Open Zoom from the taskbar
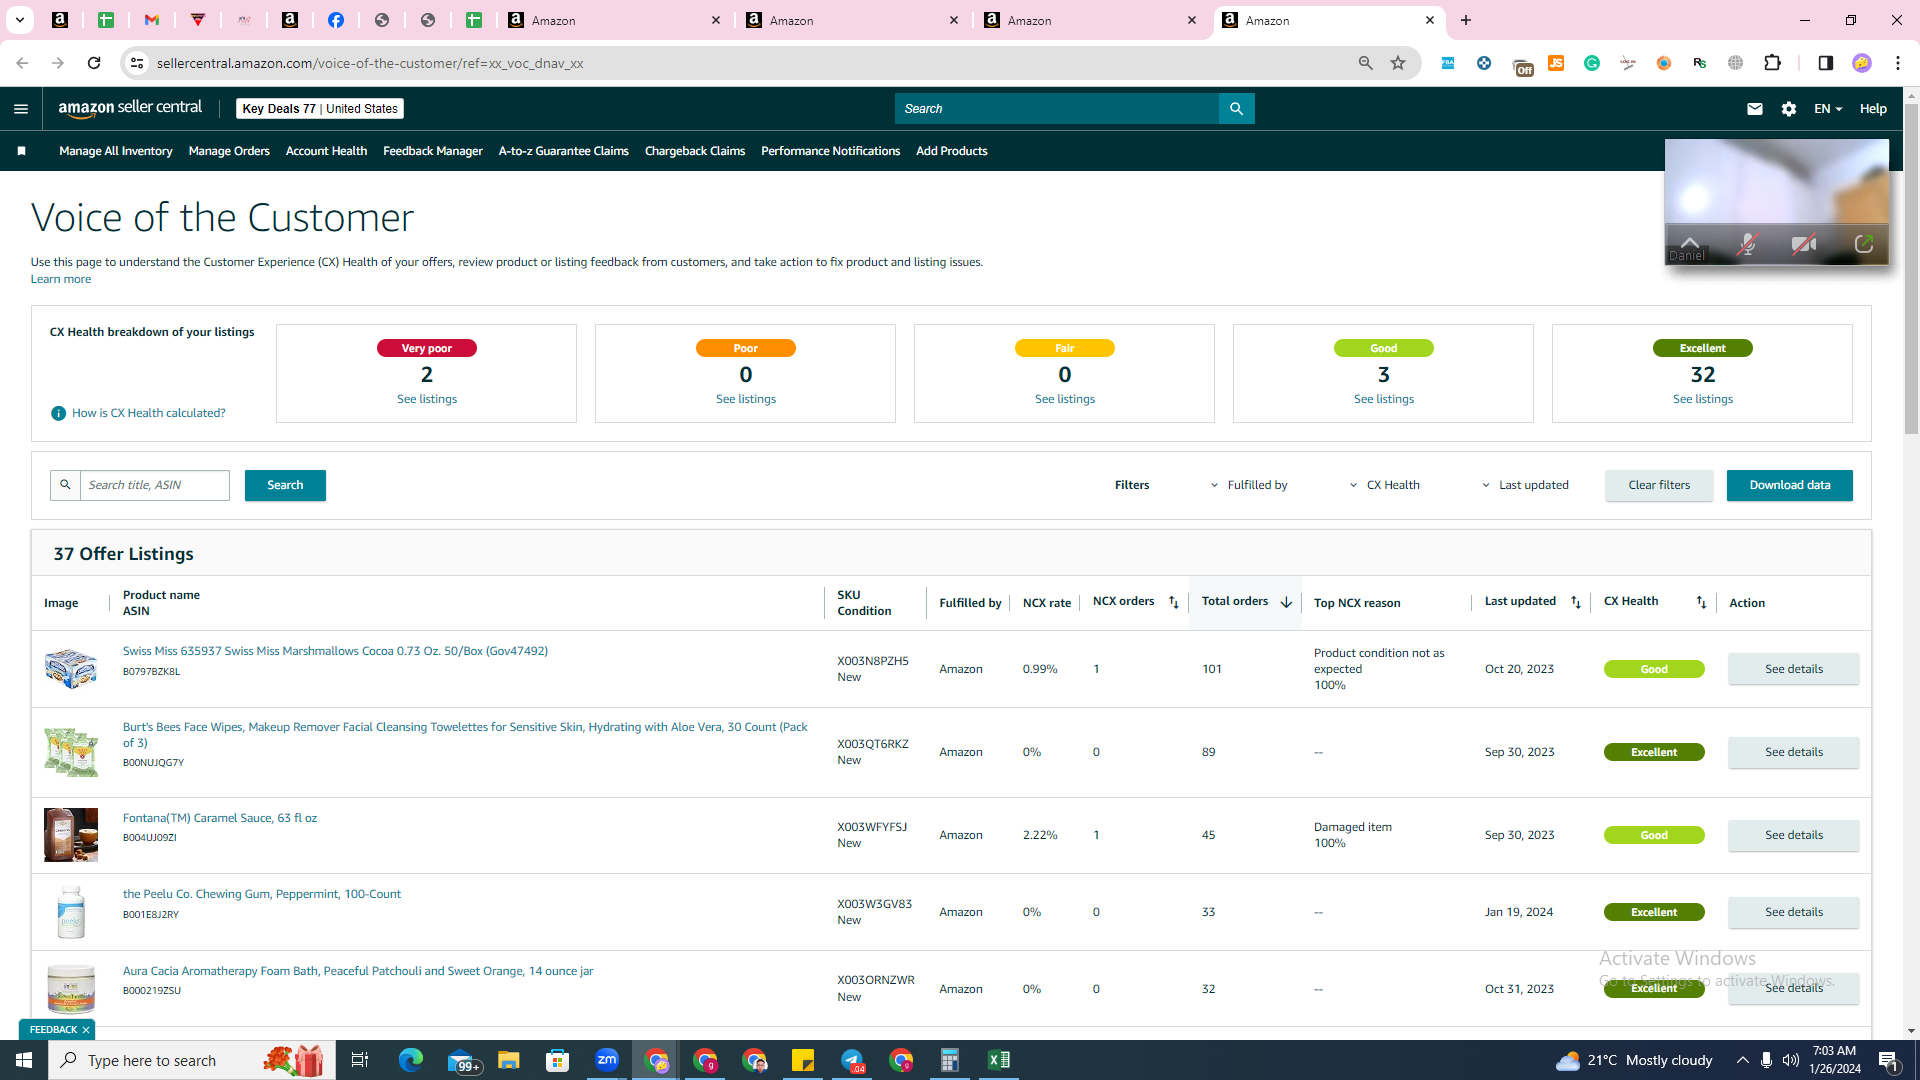 607,1060
